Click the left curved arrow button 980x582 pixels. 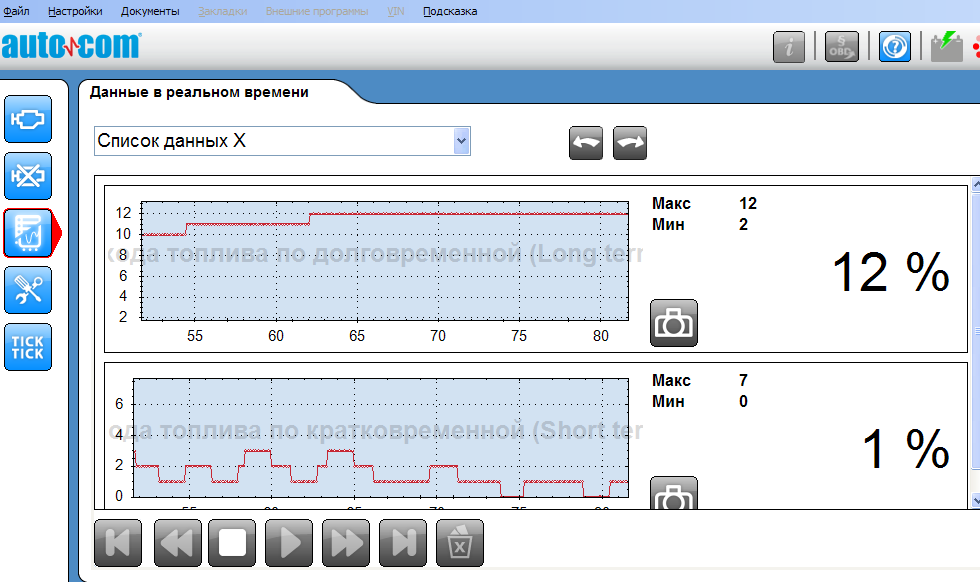(x=586, y=142)
